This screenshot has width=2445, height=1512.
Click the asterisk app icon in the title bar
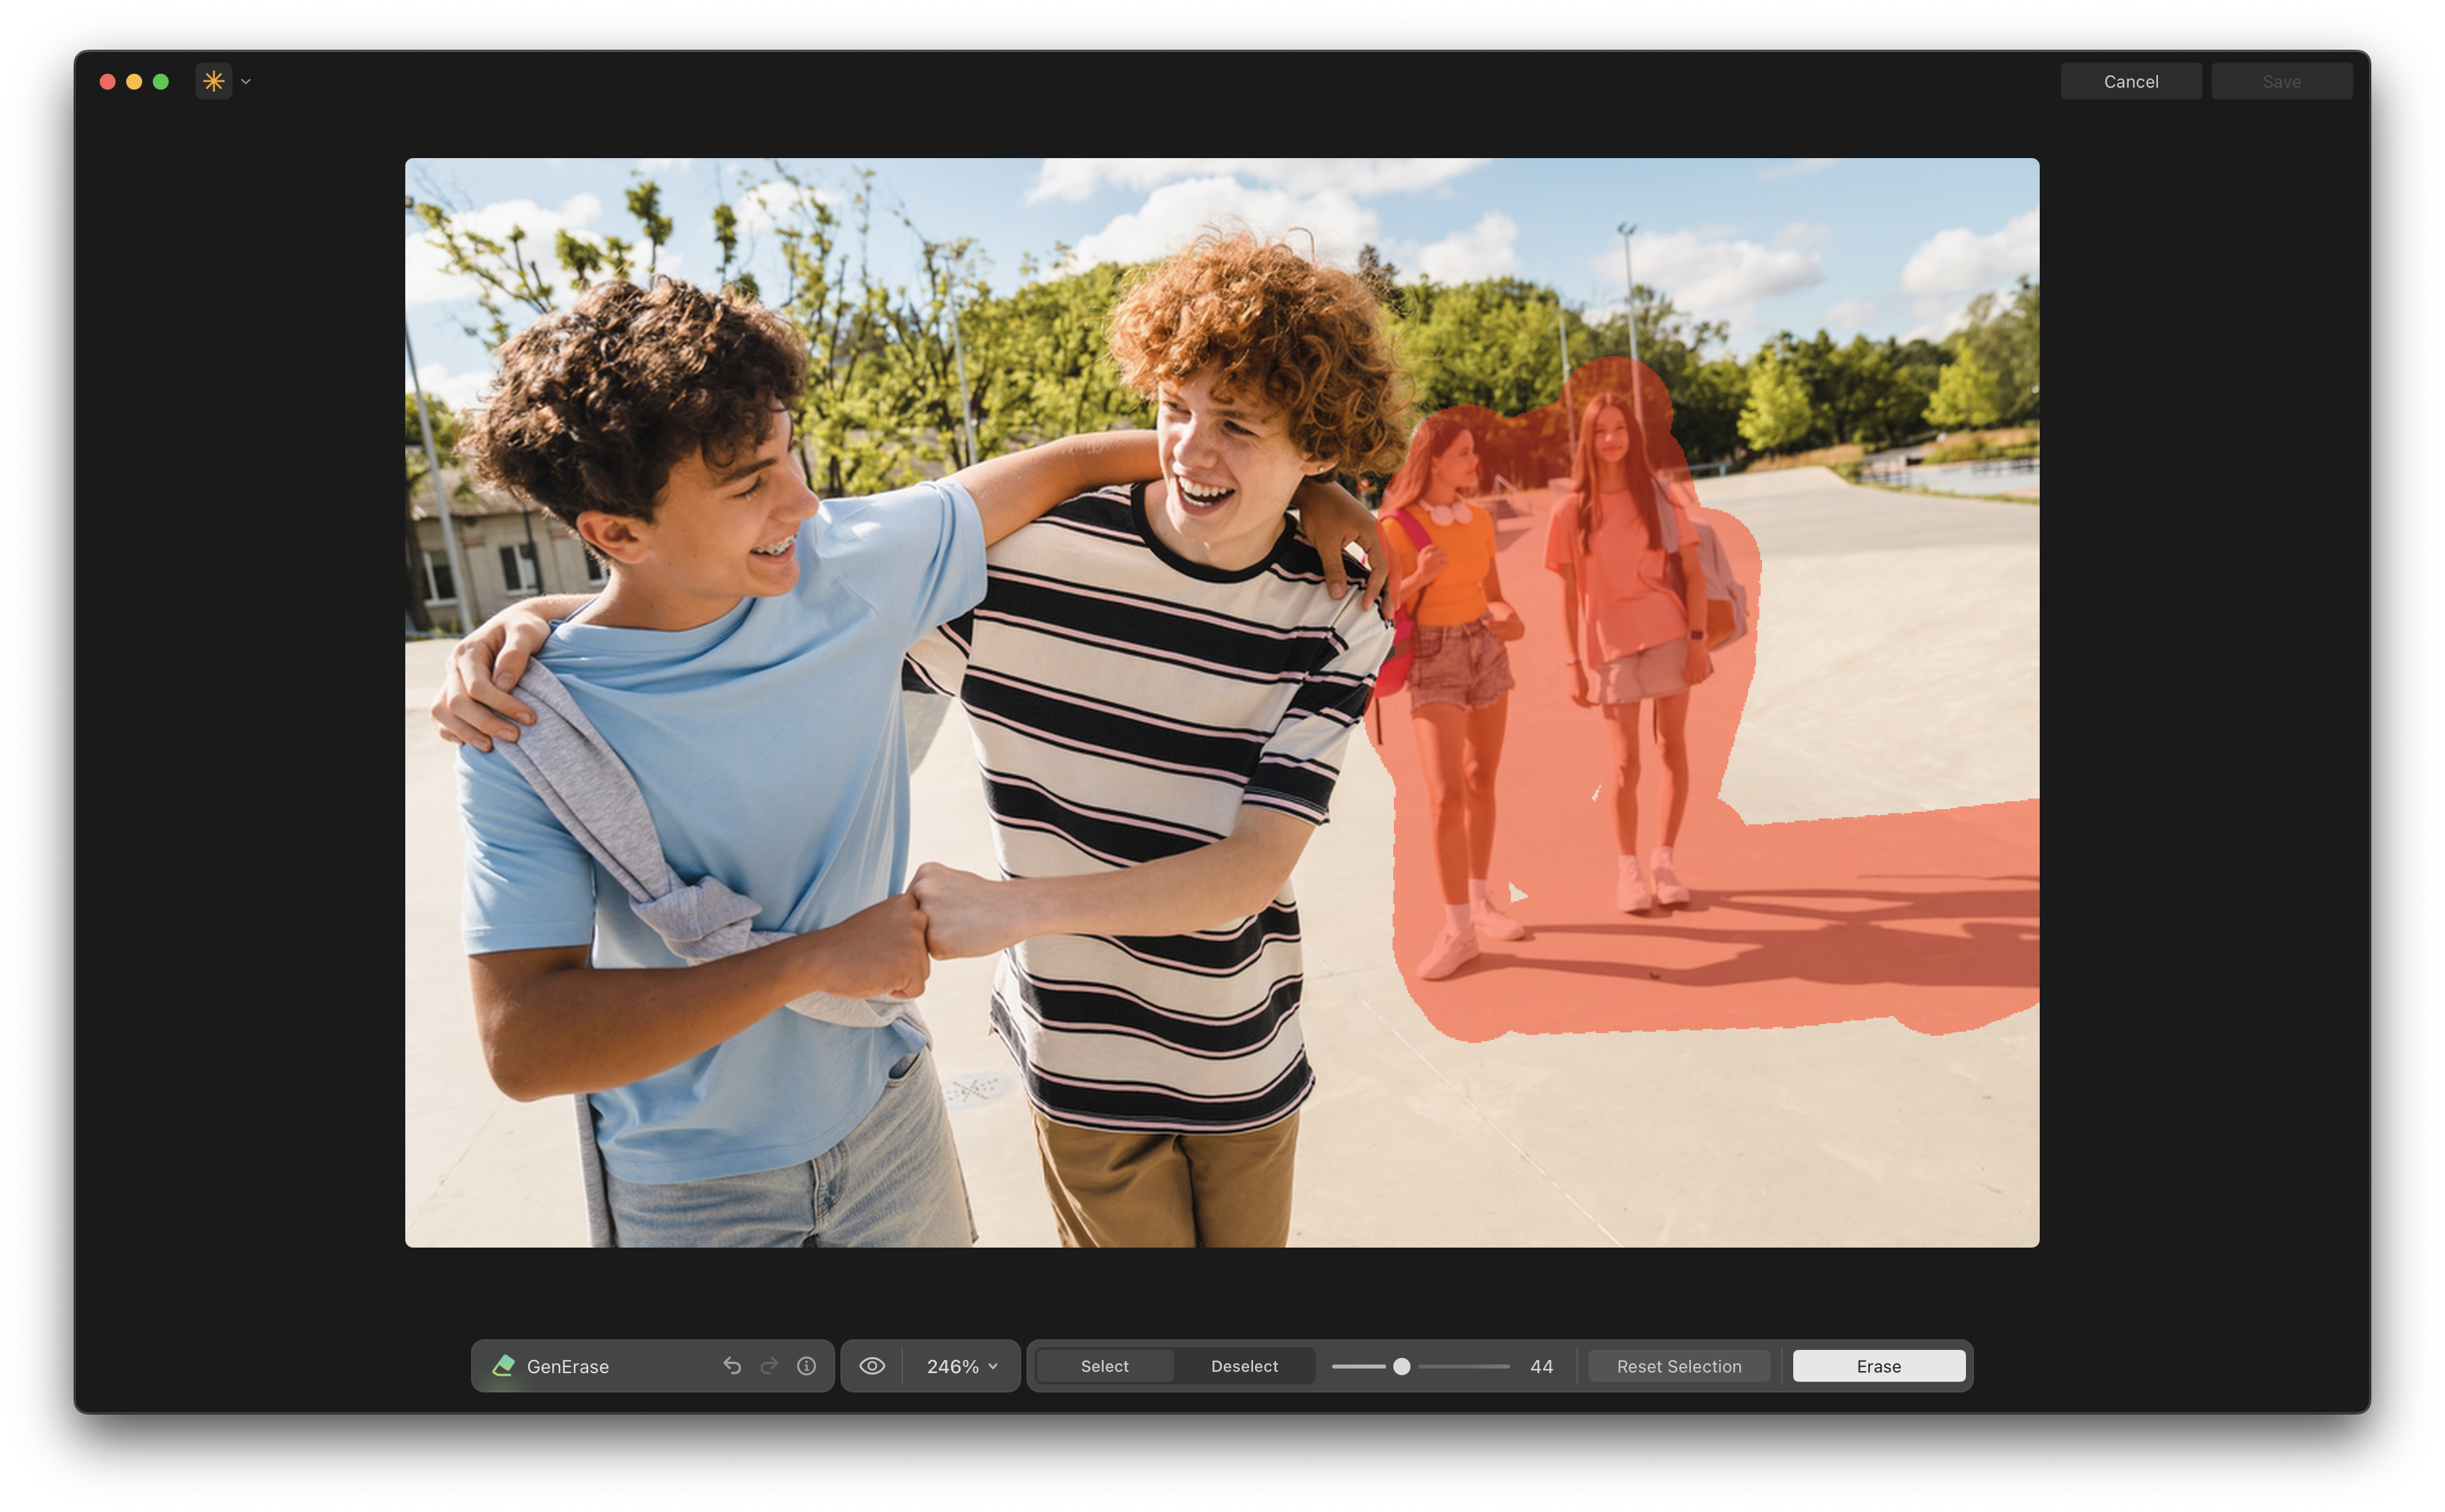click(x=213, y=81)
